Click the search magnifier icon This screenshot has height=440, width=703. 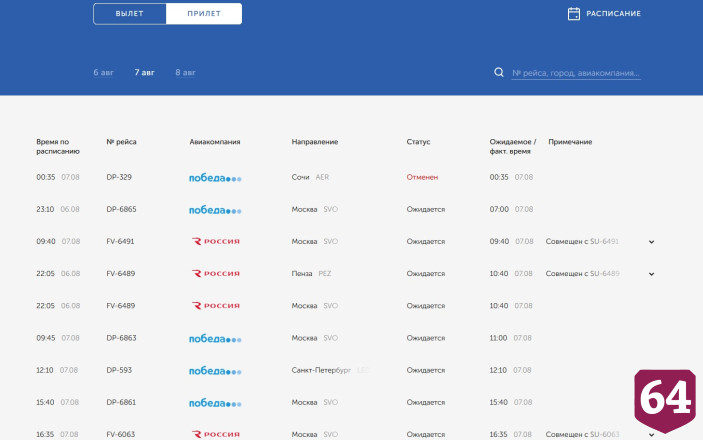coord(499,72)
